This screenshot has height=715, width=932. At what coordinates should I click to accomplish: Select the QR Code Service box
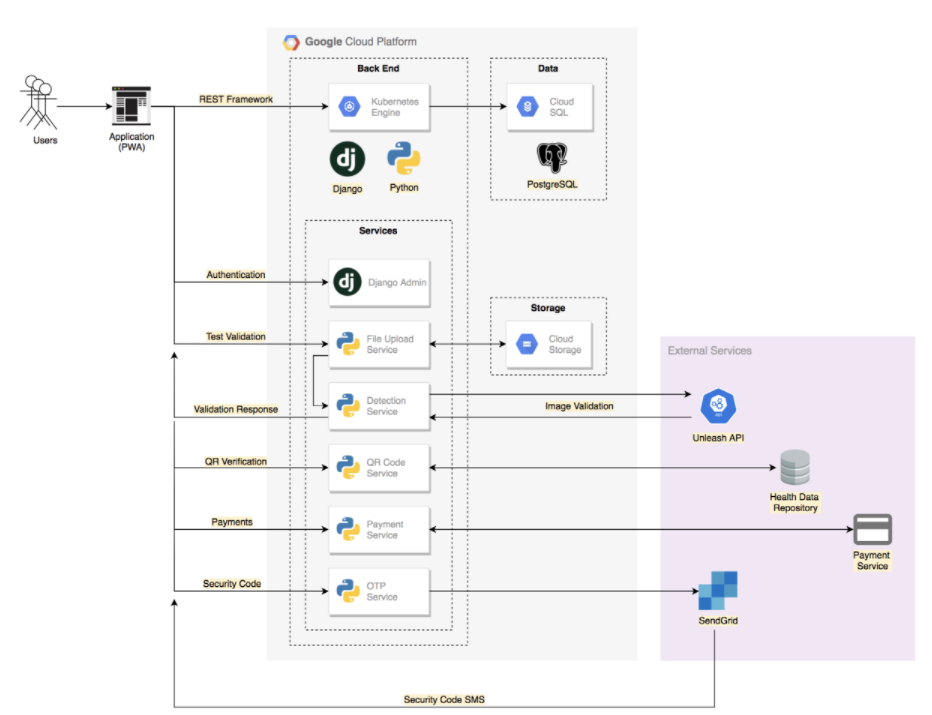click(x=379, y=468)
